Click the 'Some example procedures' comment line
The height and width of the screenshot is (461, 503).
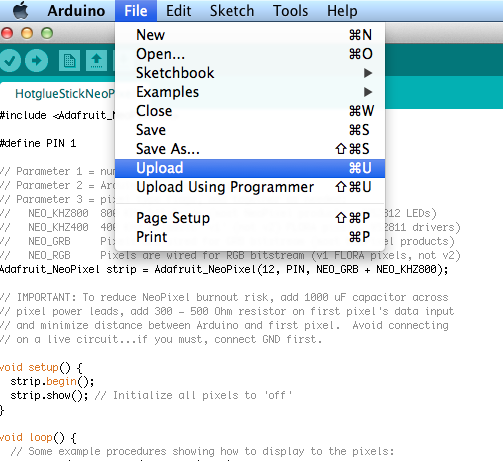pyautogui.click(x=202, y=451)
